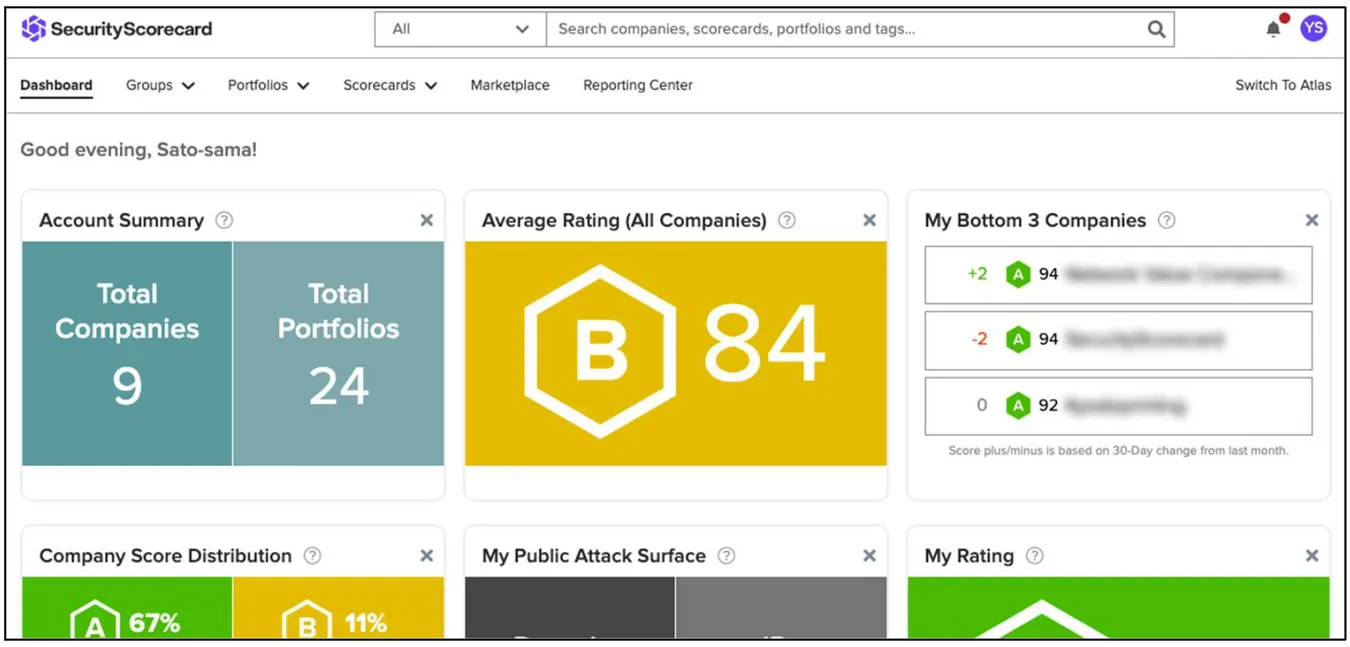Viewport: 1350px width, 647px height.
Task: Open the YS user avatar menu
Action: tap(1313, 28)
